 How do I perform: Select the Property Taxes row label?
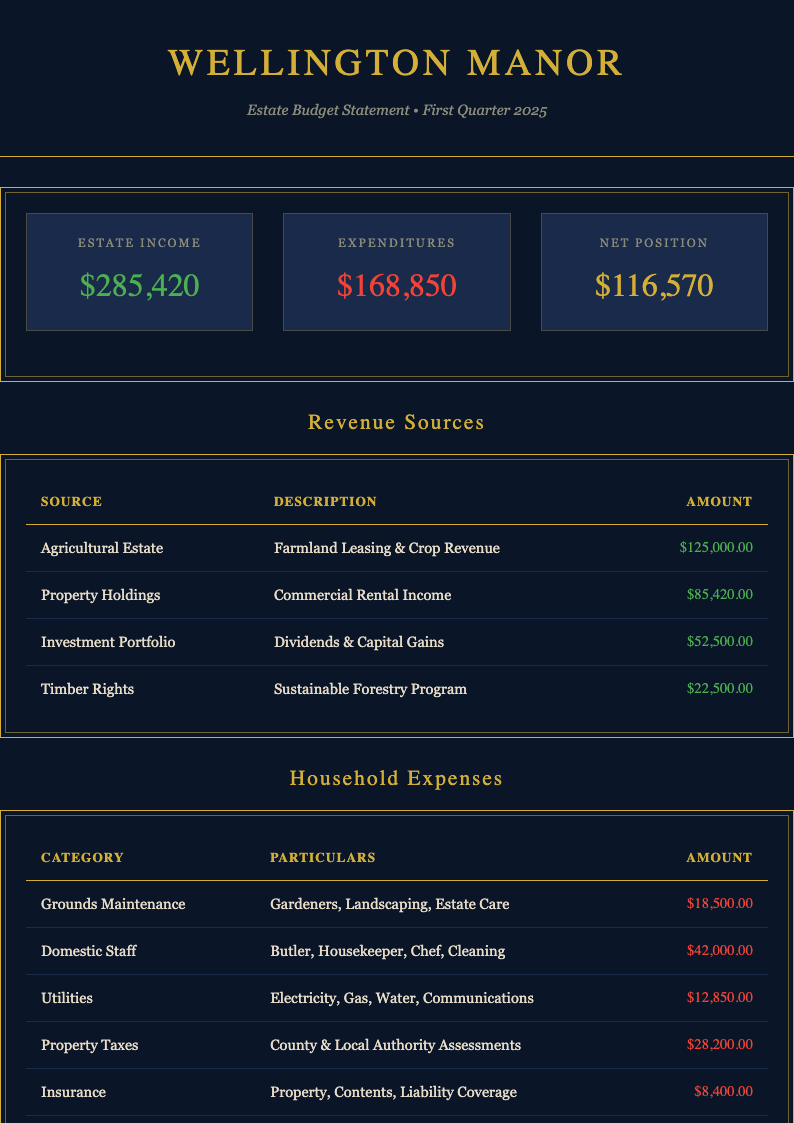coord(89,1045)
